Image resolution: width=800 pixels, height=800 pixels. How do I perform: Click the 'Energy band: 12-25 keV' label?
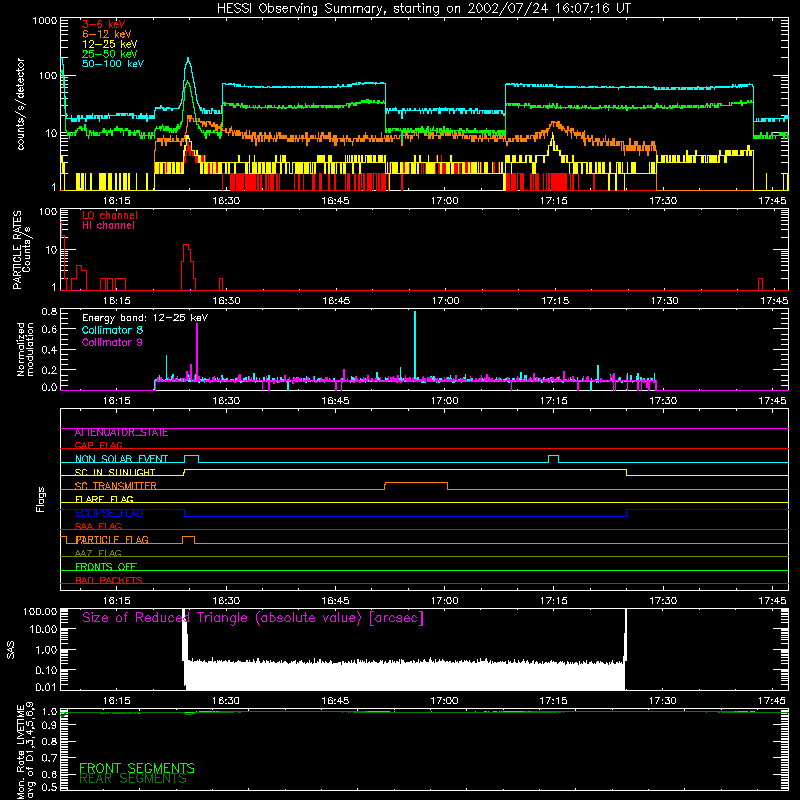click(145, 318)
